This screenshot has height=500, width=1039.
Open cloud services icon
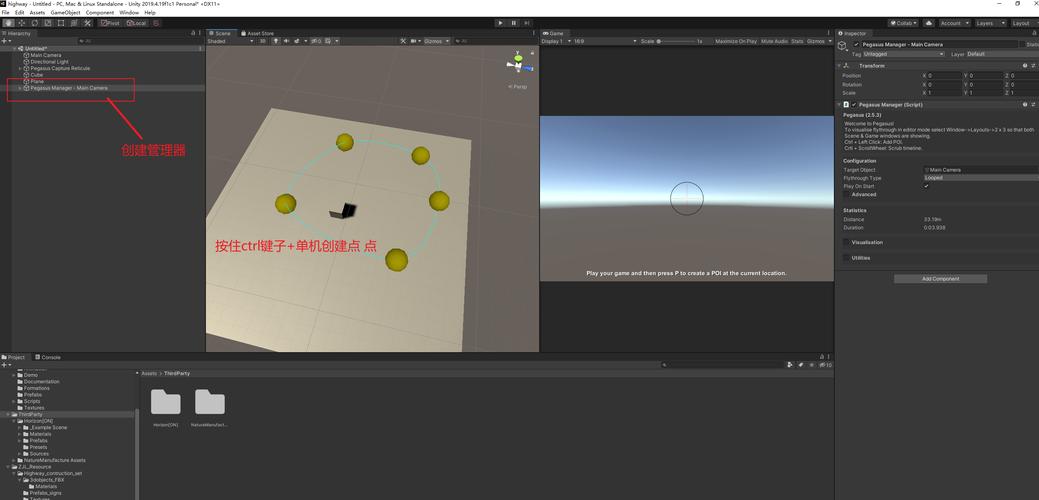tap(929, 23)
